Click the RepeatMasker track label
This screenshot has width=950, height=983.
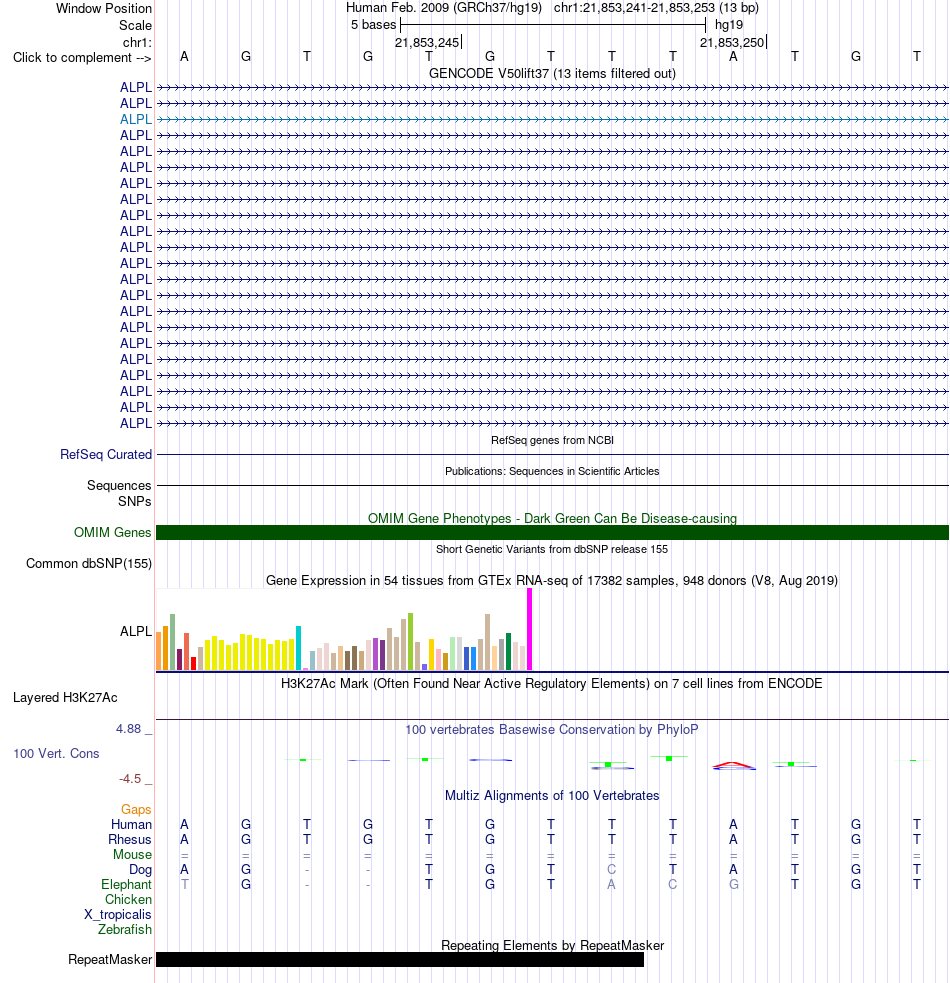pyautogui.click(x=110, y=960)
